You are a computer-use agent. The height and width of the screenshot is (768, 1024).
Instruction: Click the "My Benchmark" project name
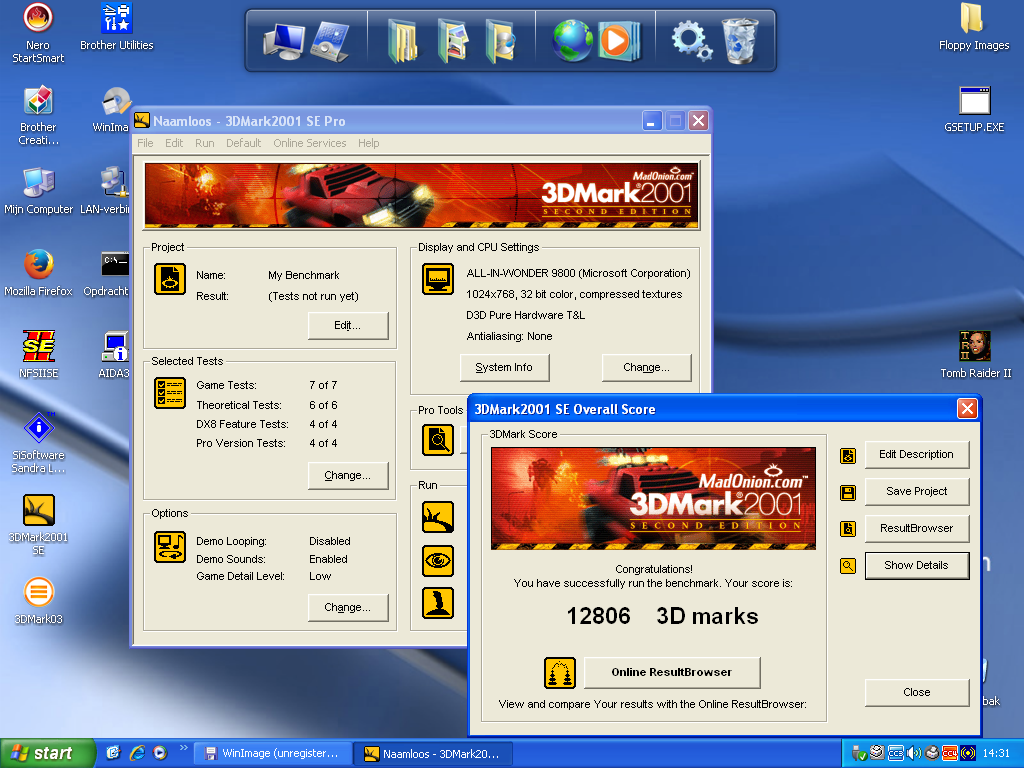304,276
